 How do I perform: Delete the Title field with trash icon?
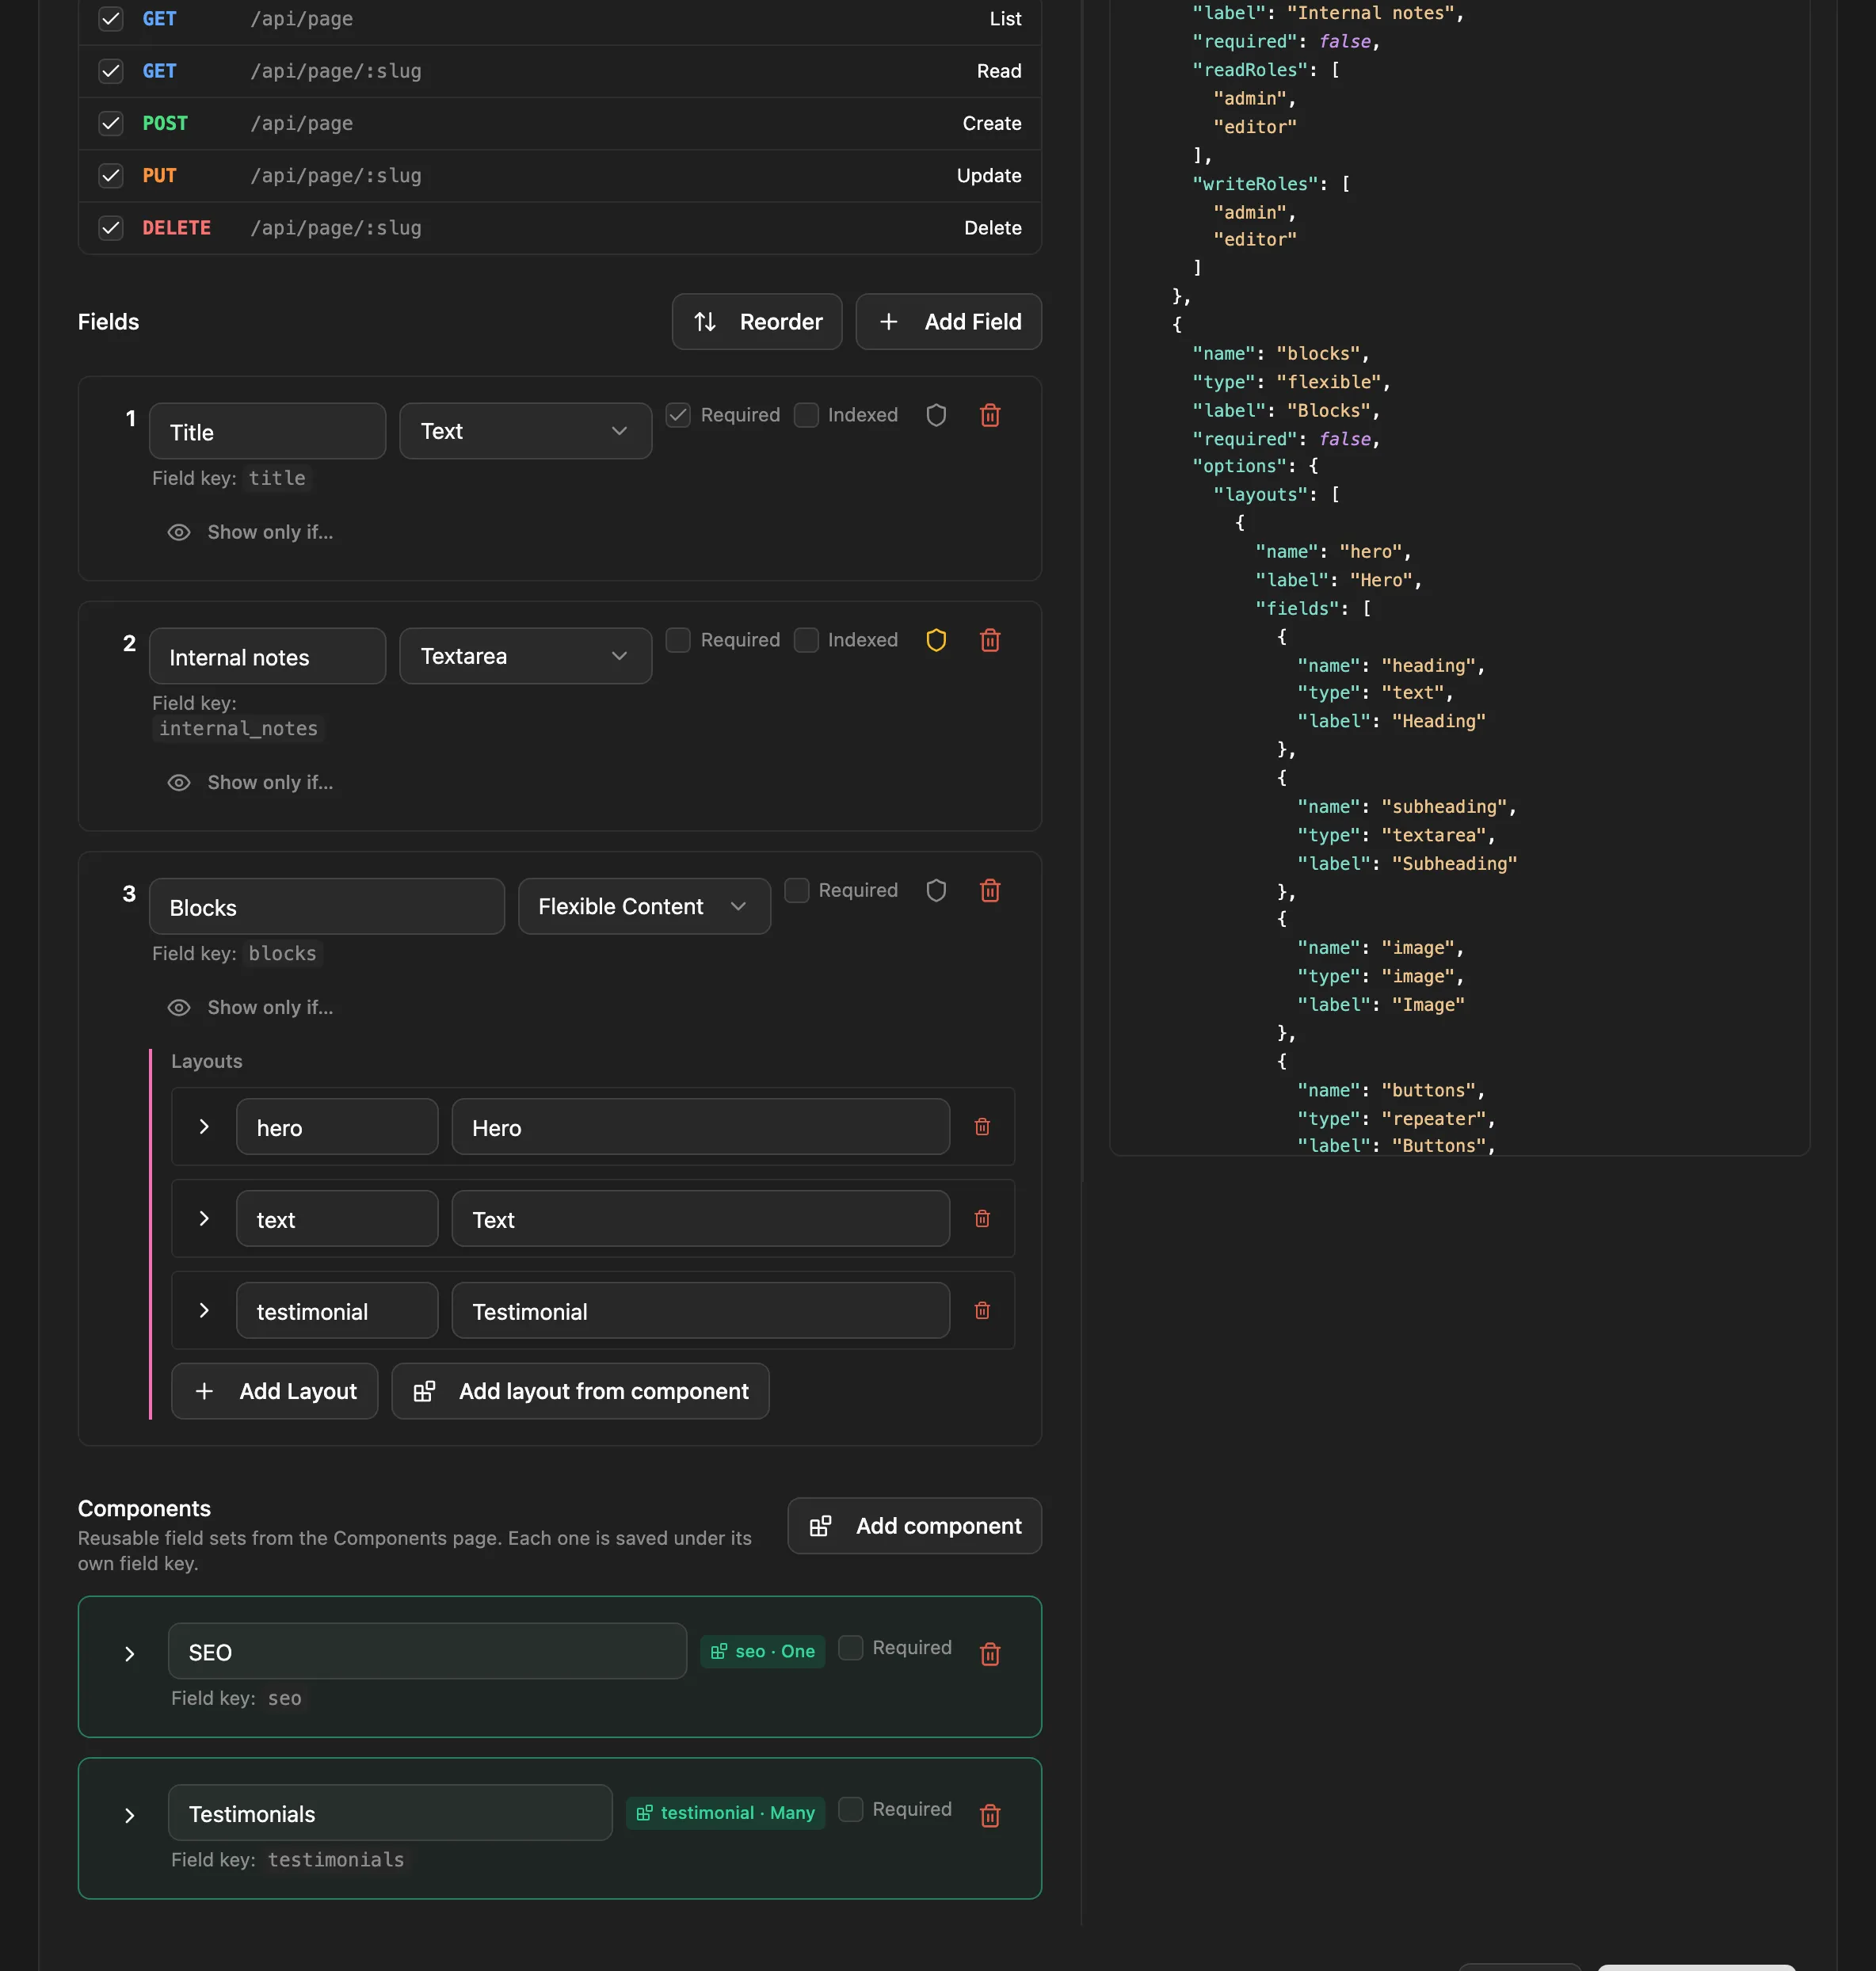989,415
